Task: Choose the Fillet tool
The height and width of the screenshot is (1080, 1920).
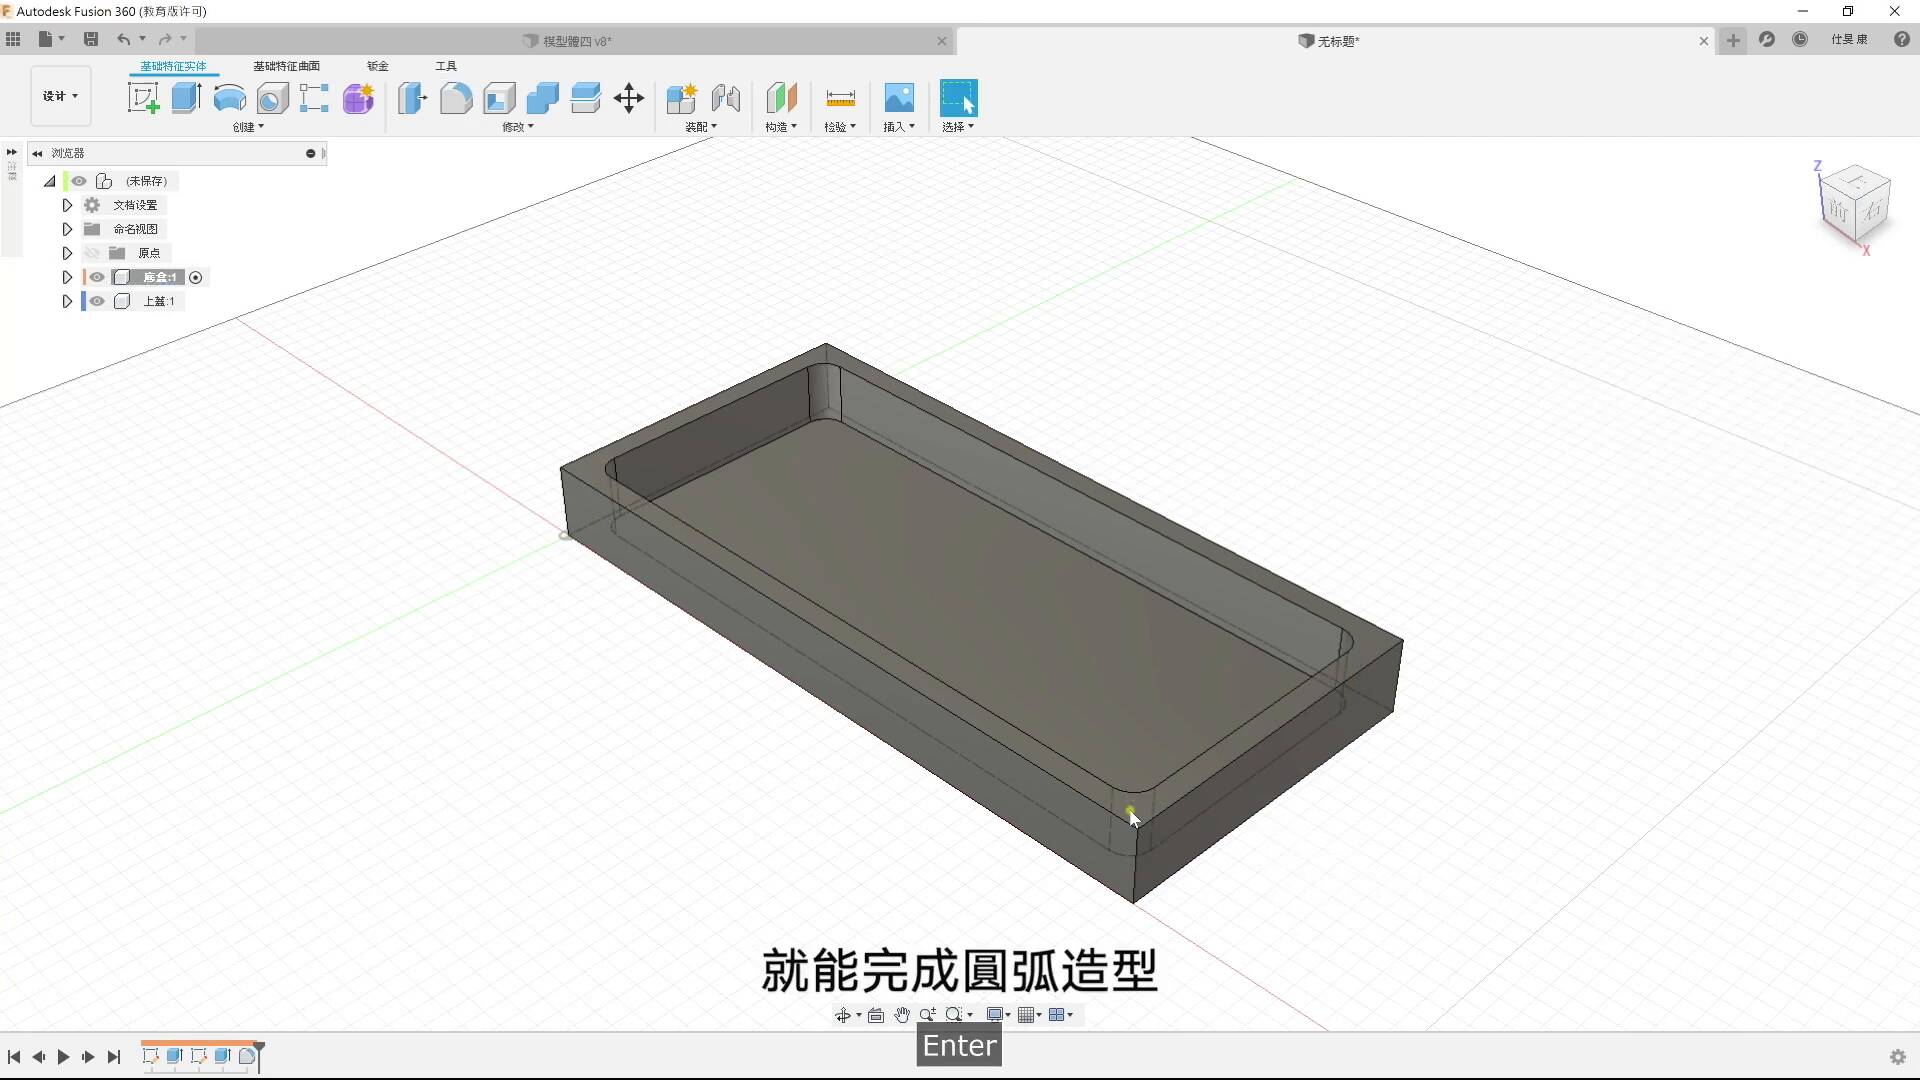Action: (456, 98)
